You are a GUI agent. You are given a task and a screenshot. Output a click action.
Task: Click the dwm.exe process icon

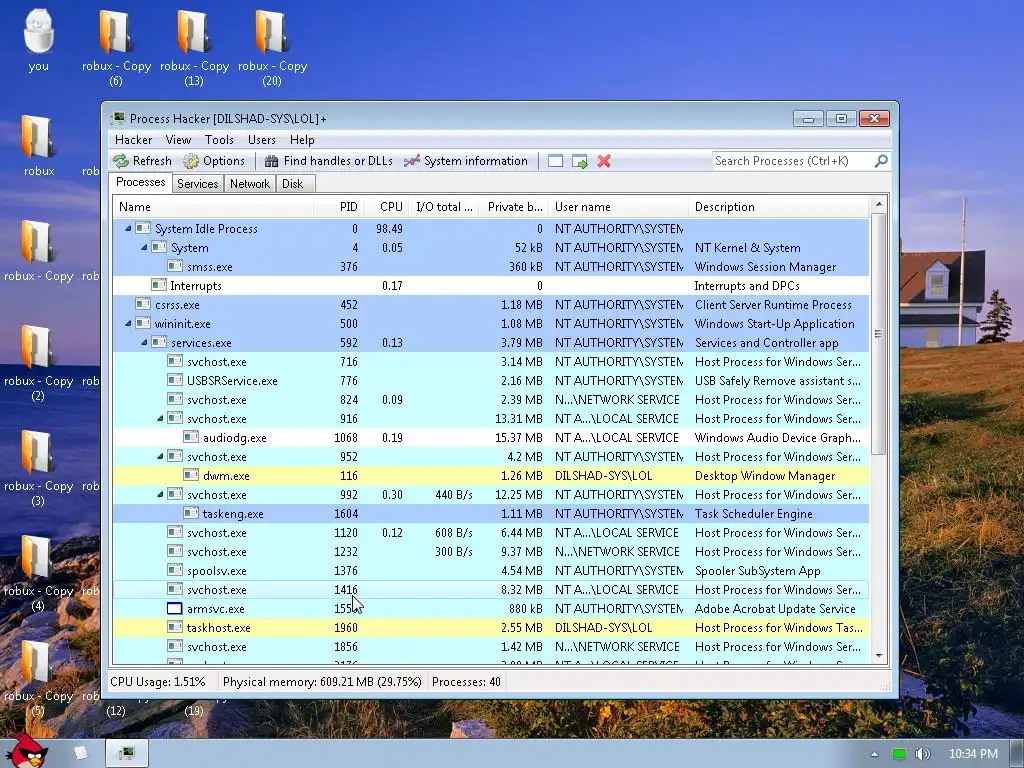point(191,475)
